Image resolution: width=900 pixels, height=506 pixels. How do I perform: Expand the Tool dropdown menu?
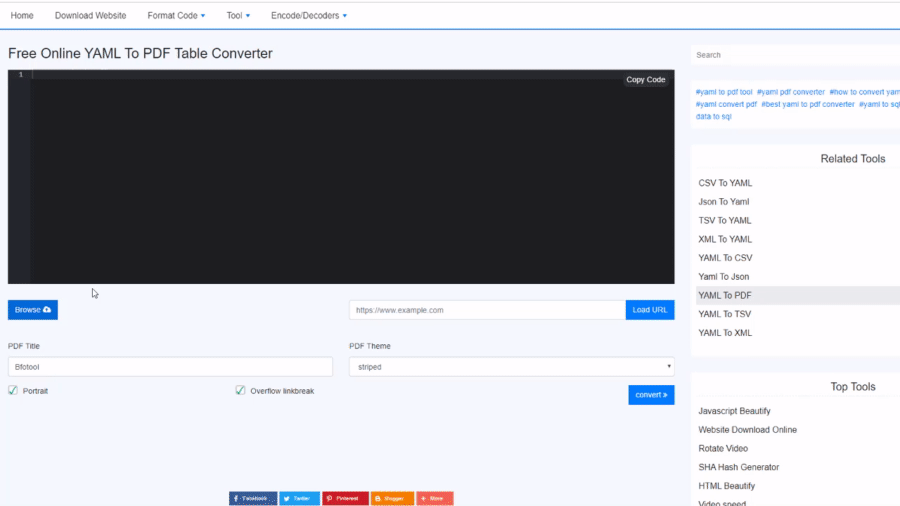(x=238, y=16)
